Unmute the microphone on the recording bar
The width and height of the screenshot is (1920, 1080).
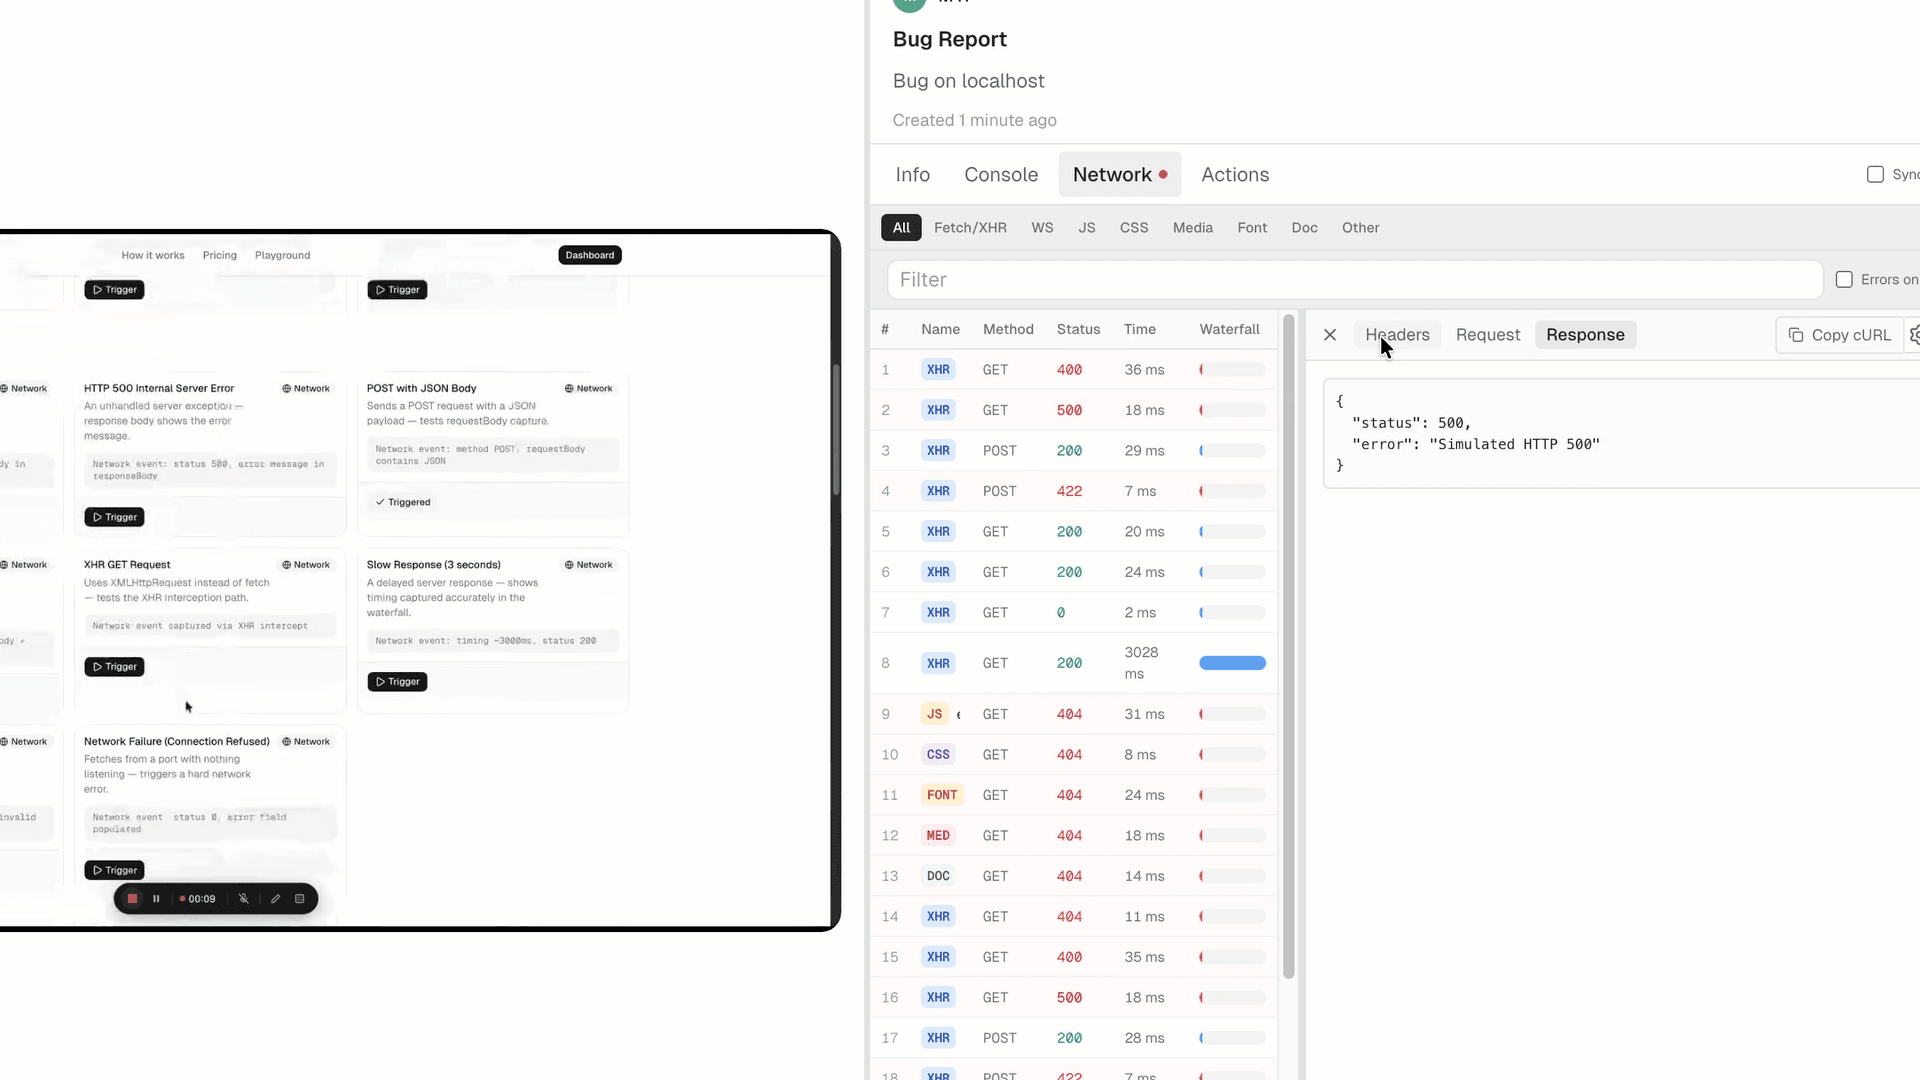(x=243, y=898)
